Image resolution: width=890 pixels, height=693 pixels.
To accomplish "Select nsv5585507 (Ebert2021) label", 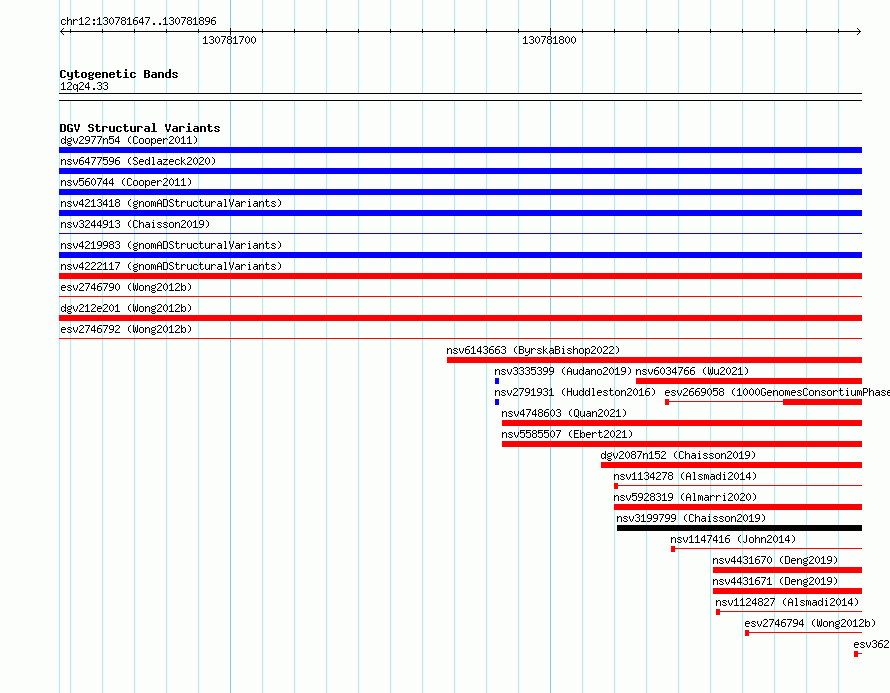I will pyautogui.click(x=567, y=434).
